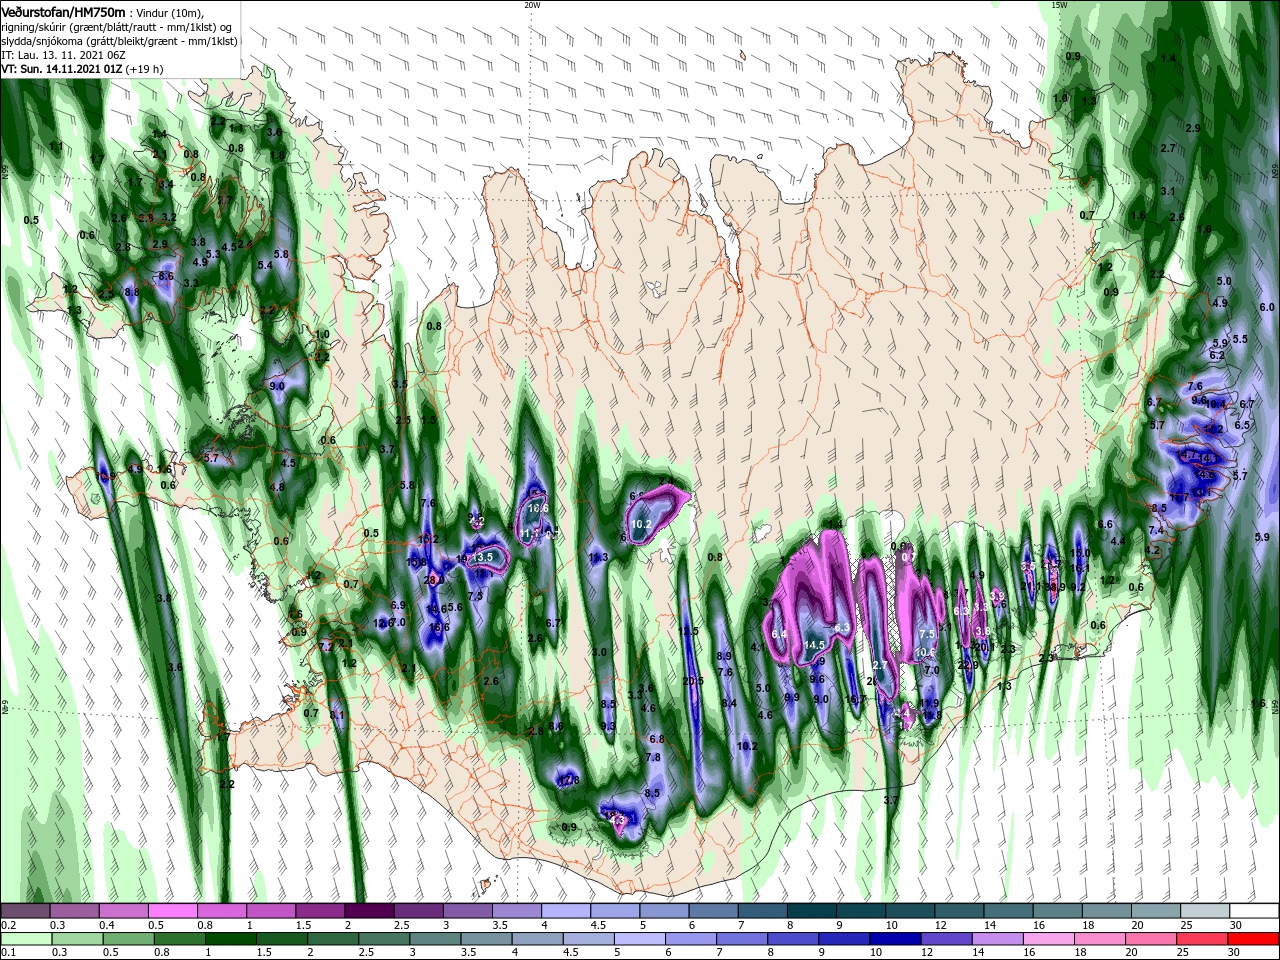Click the 15W longitude label

(1060, 5)
